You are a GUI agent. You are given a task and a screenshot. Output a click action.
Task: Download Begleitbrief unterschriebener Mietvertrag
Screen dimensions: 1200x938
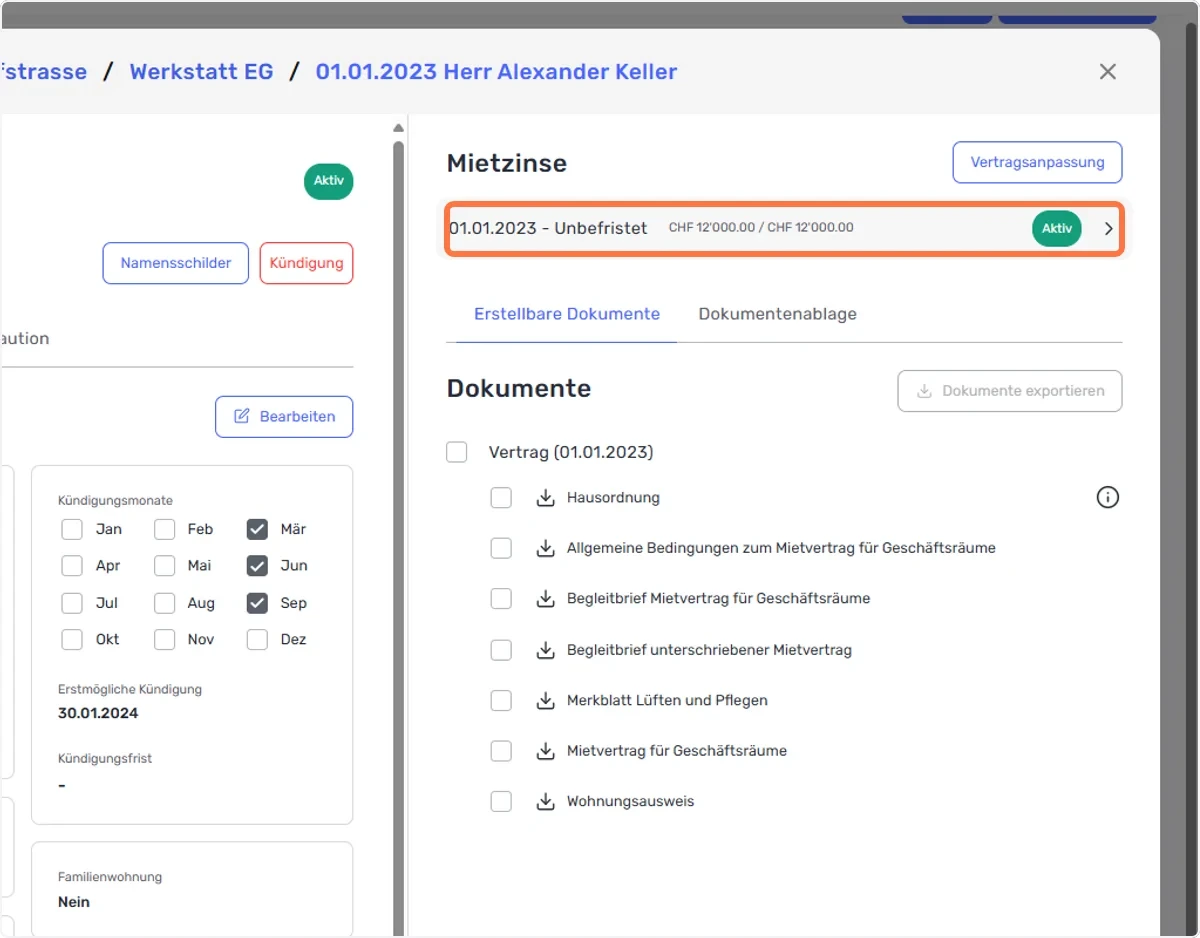coord(545,650)
